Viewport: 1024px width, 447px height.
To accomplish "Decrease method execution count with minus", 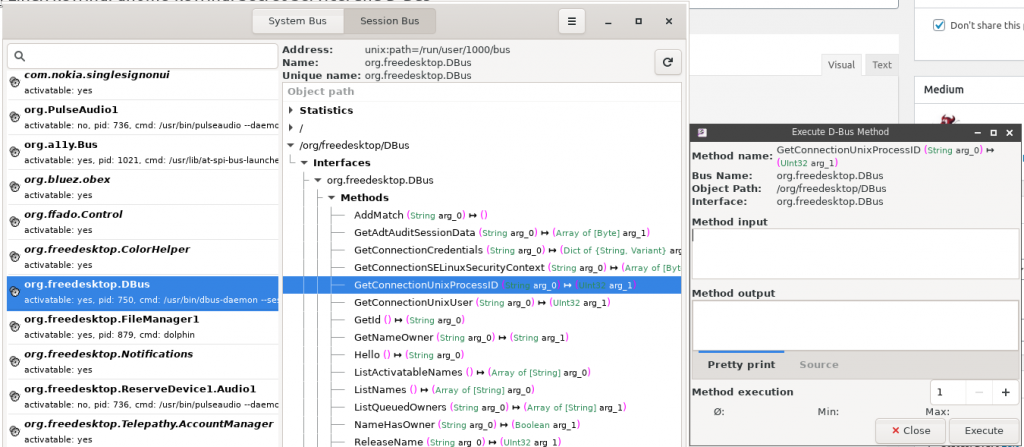I will pos(979,392).
